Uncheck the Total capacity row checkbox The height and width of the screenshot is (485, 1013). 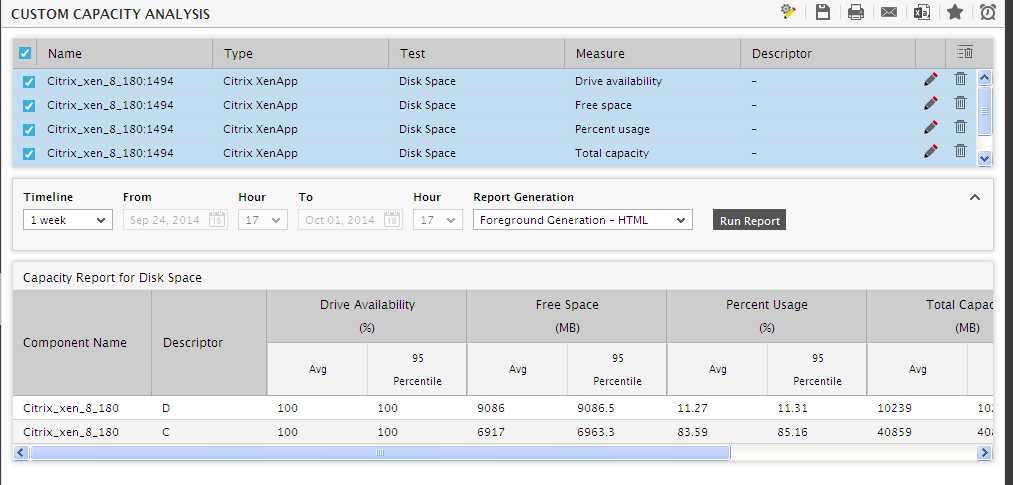(29, 154)
